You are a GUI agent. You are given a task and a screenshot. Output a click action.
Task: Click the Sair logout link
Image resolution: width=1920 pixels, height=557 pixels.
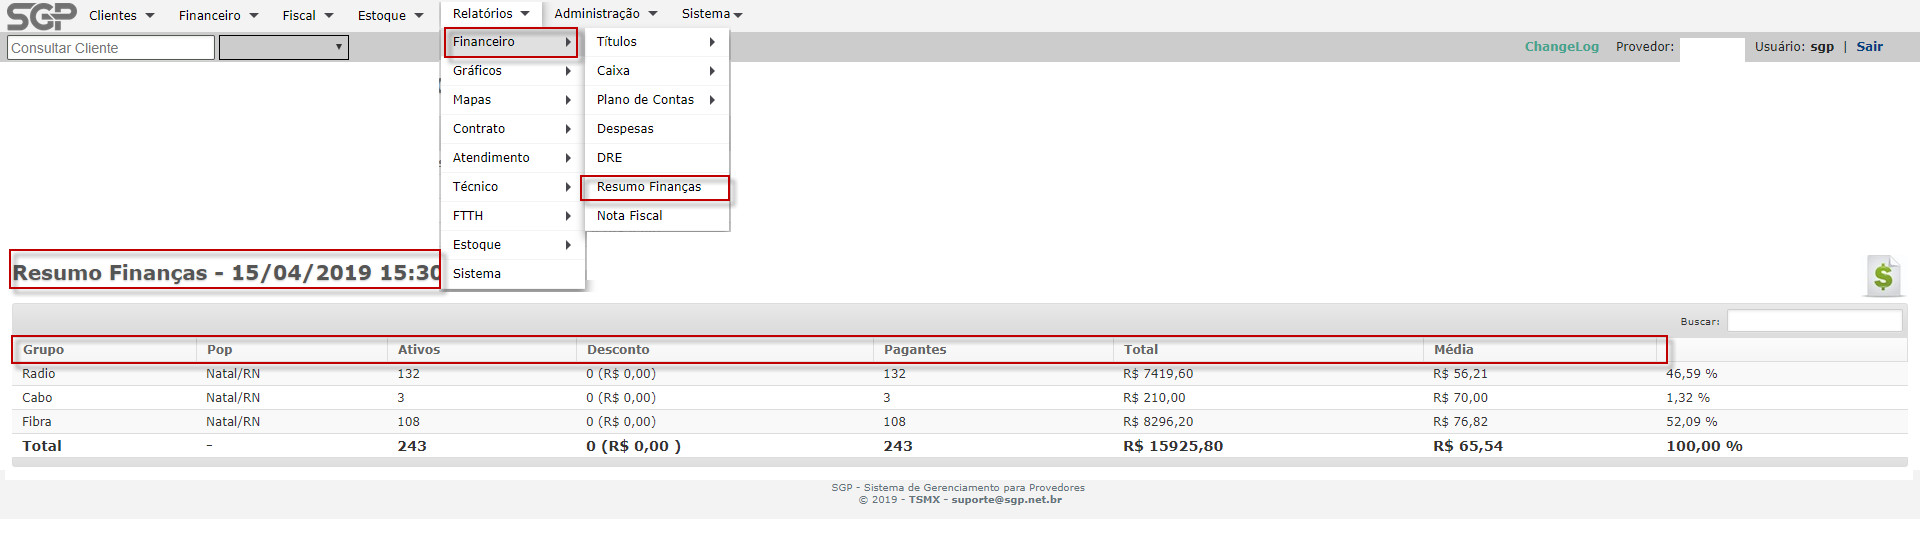pos(1869,47)
